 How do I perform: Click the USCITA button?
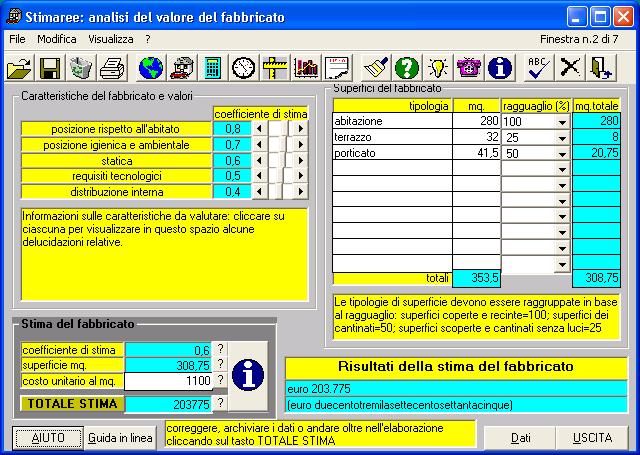(x=593, y=438)
